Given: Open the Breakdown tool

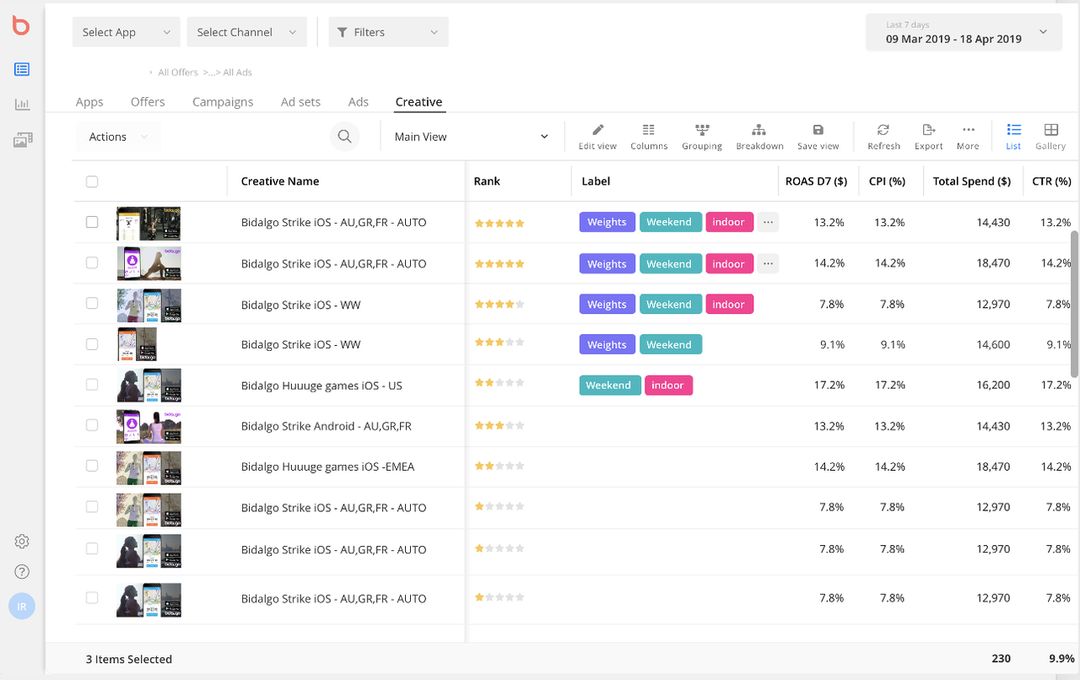Looking at the screenshot, I should (759, 136).
